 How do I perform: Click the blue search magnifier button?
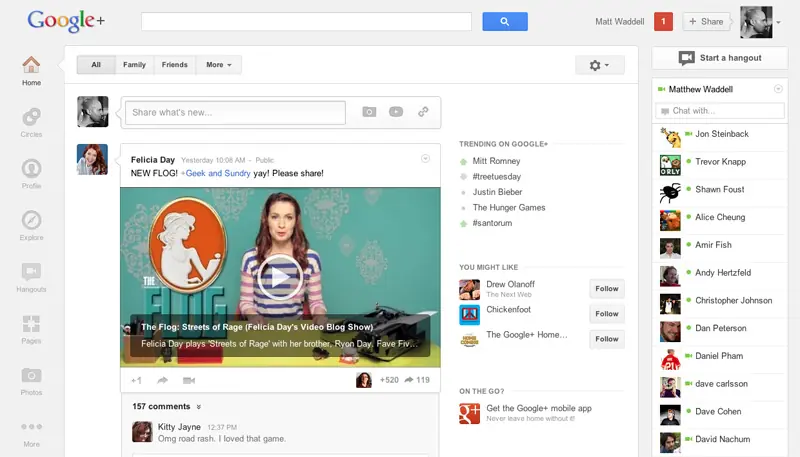(x=505, y=21)
